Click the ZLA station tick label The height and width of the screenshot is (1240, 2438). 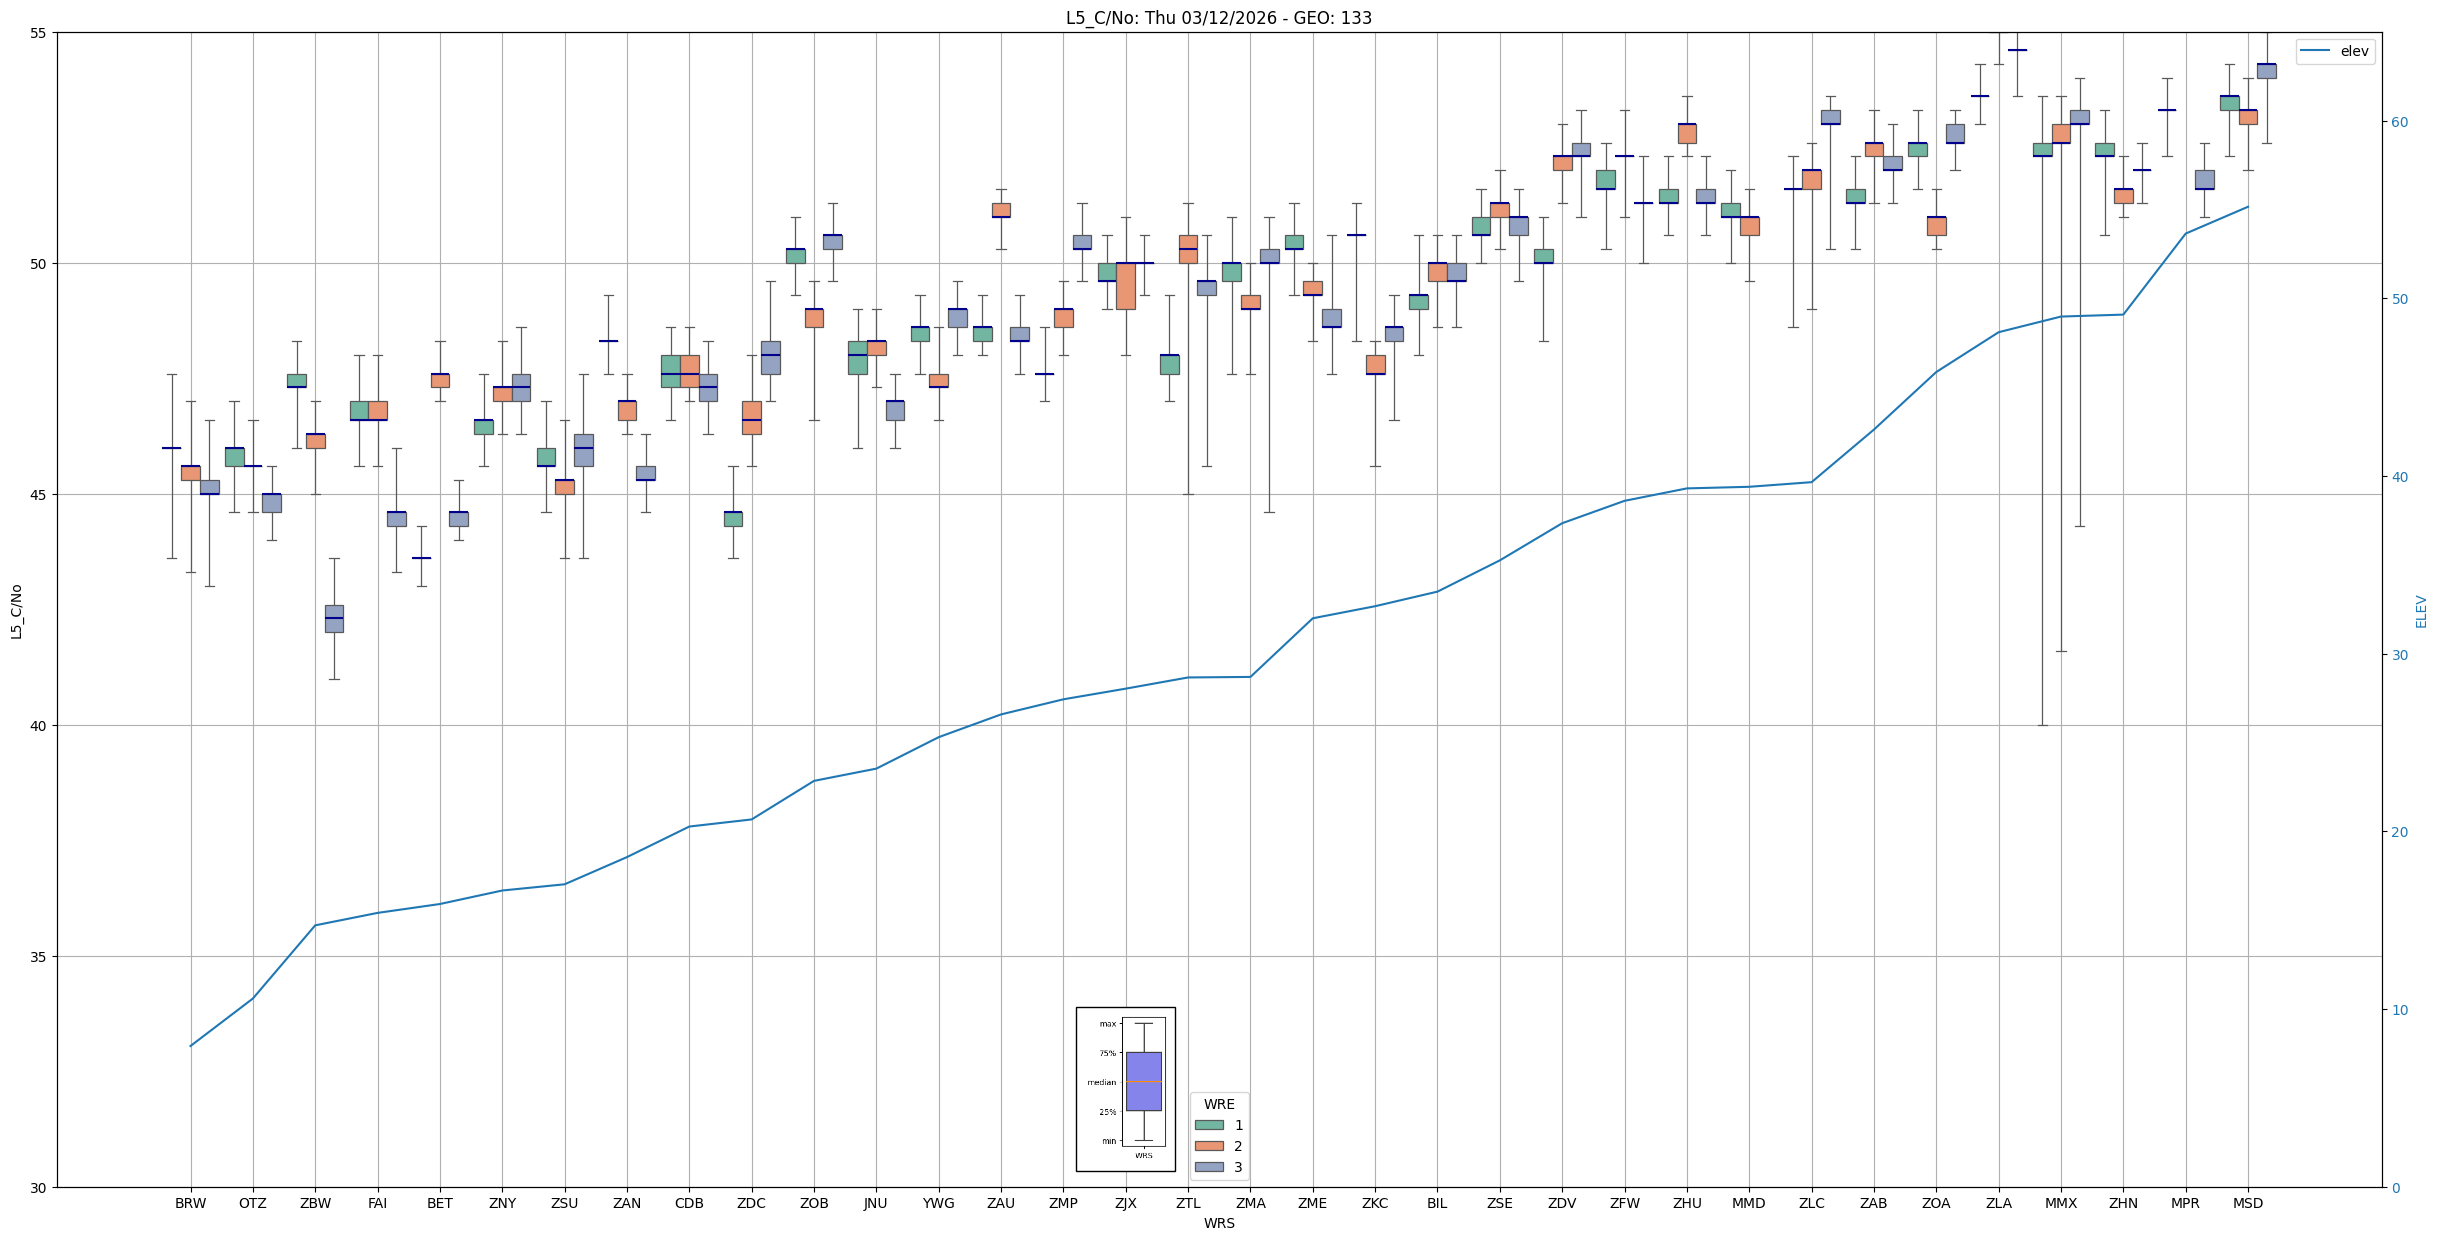[1998, 1203]
